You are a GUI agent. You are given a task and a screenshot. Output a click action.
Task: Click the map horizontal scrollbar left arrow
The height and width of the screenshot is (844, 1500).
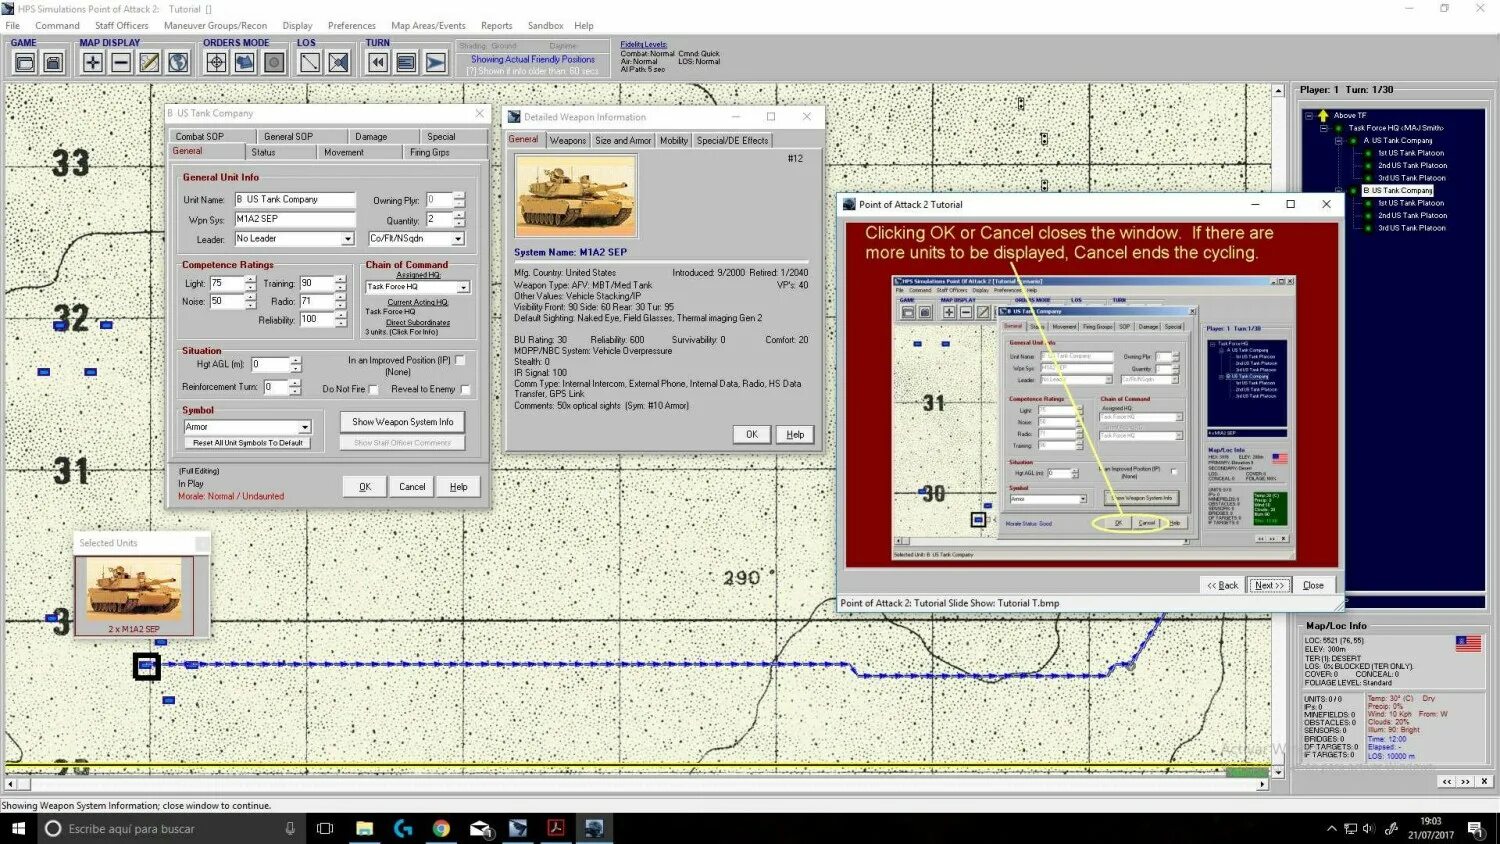coord(10,785)
